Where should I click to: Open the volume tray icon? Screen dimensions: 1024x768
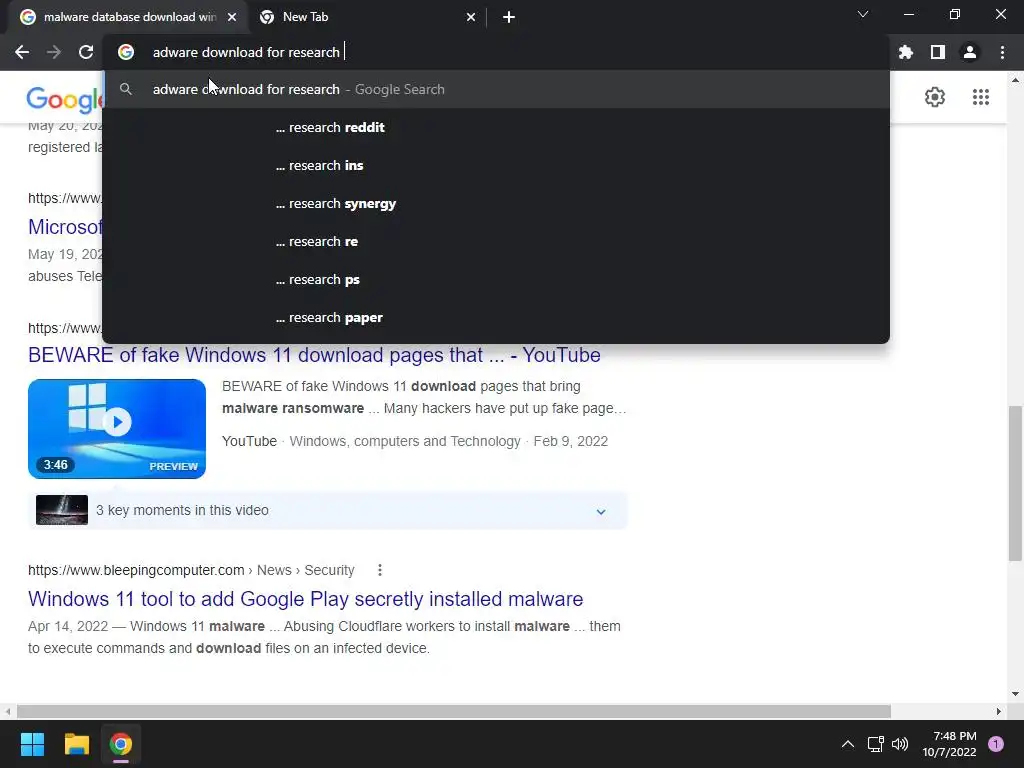(x=900, y=744)
